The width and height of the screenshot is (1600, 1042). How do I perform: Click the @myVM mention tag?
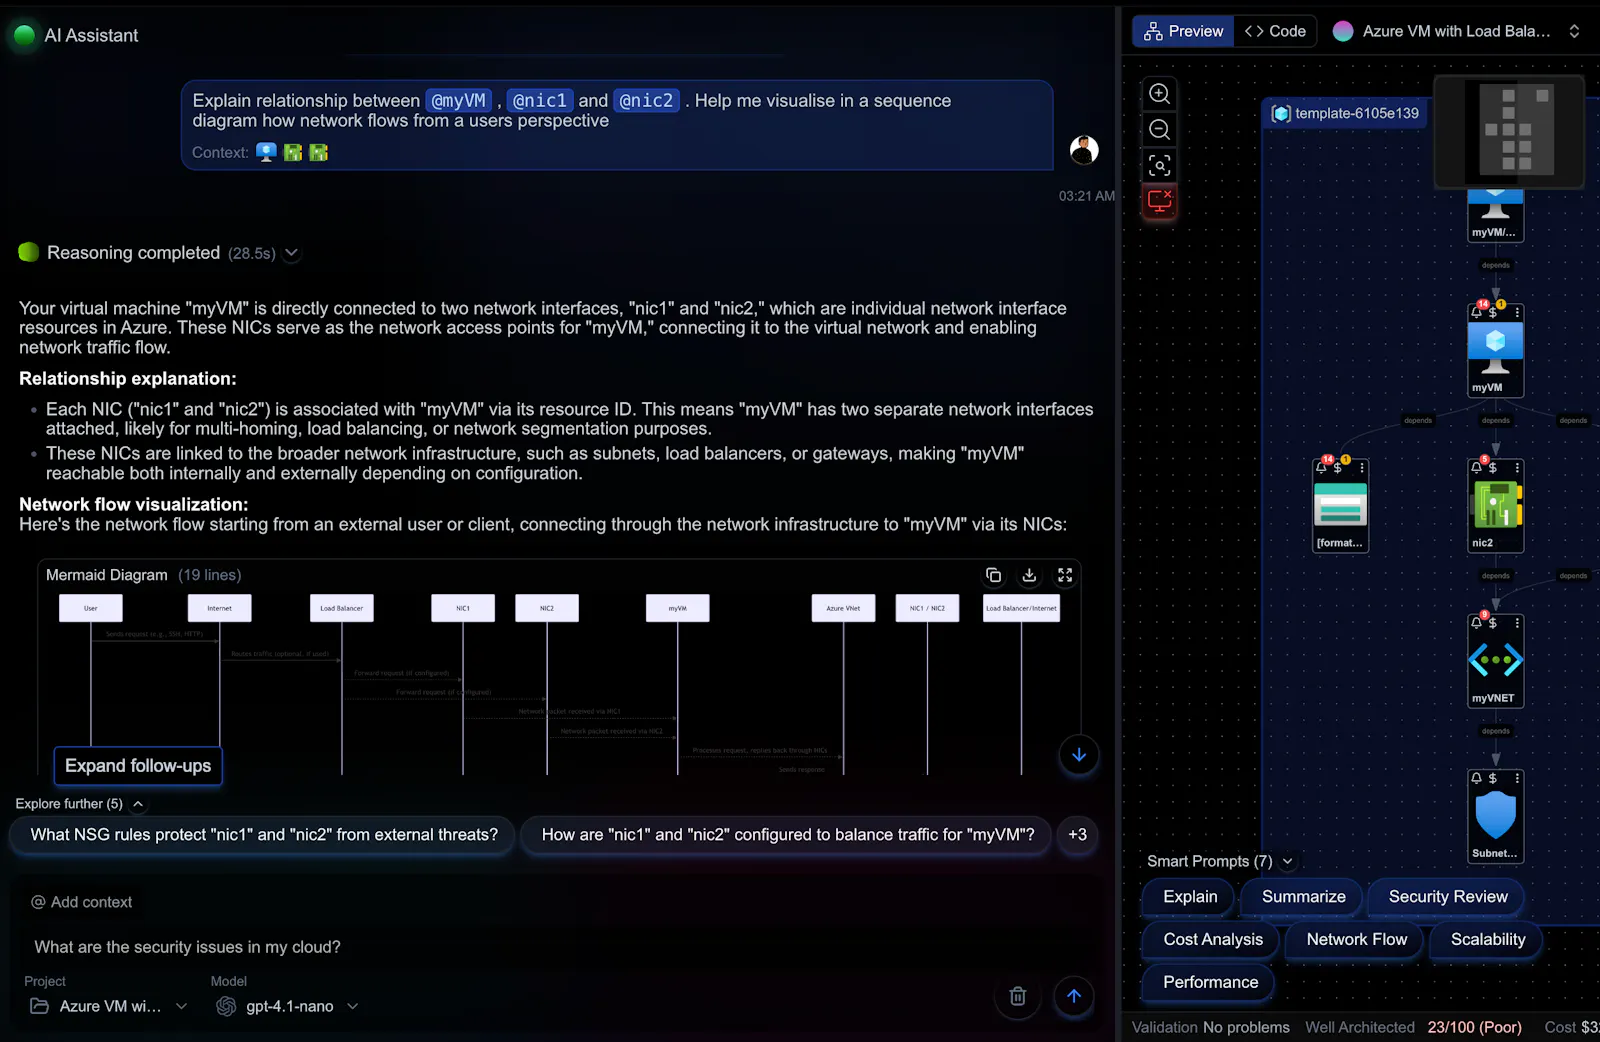(459, 101)
